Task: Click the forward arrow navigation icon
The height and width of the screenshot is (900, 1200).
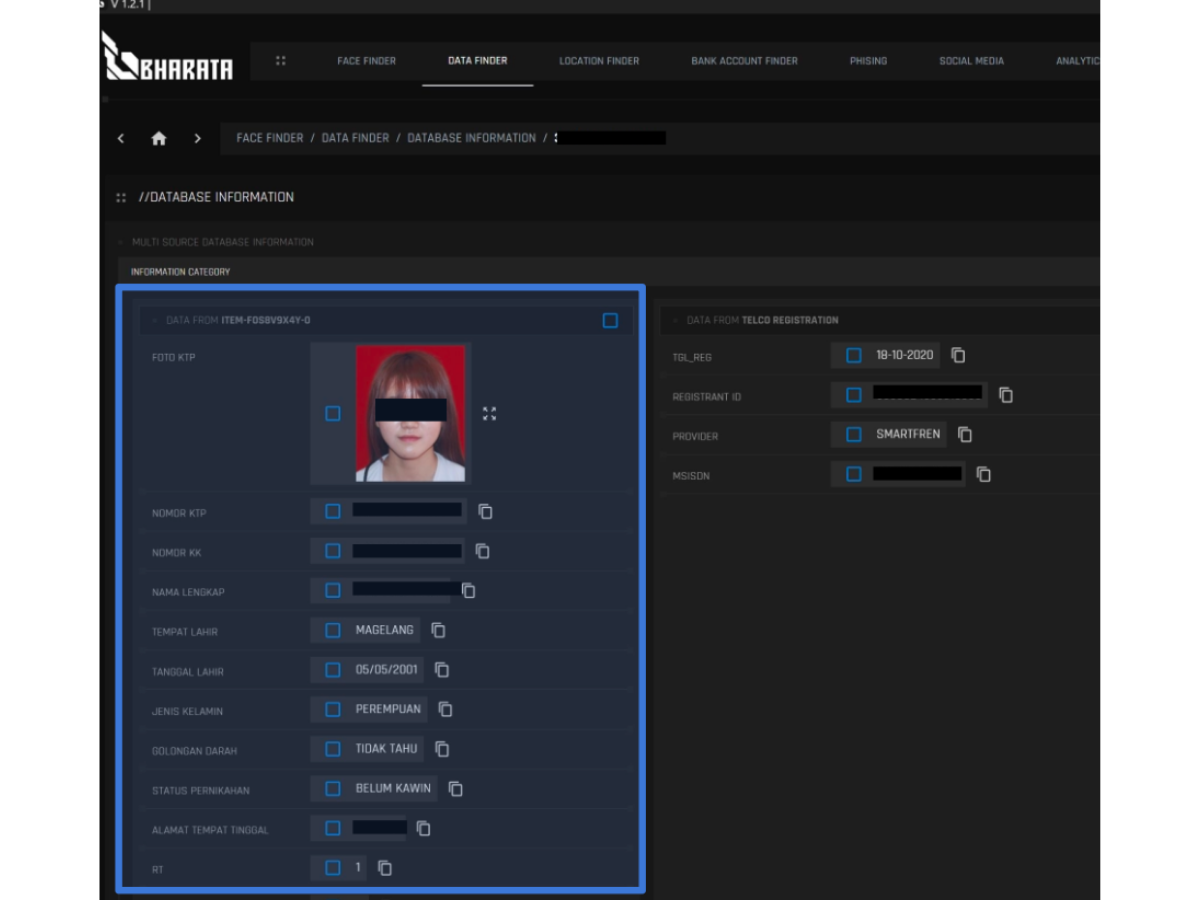Action: tap(197, 139)
